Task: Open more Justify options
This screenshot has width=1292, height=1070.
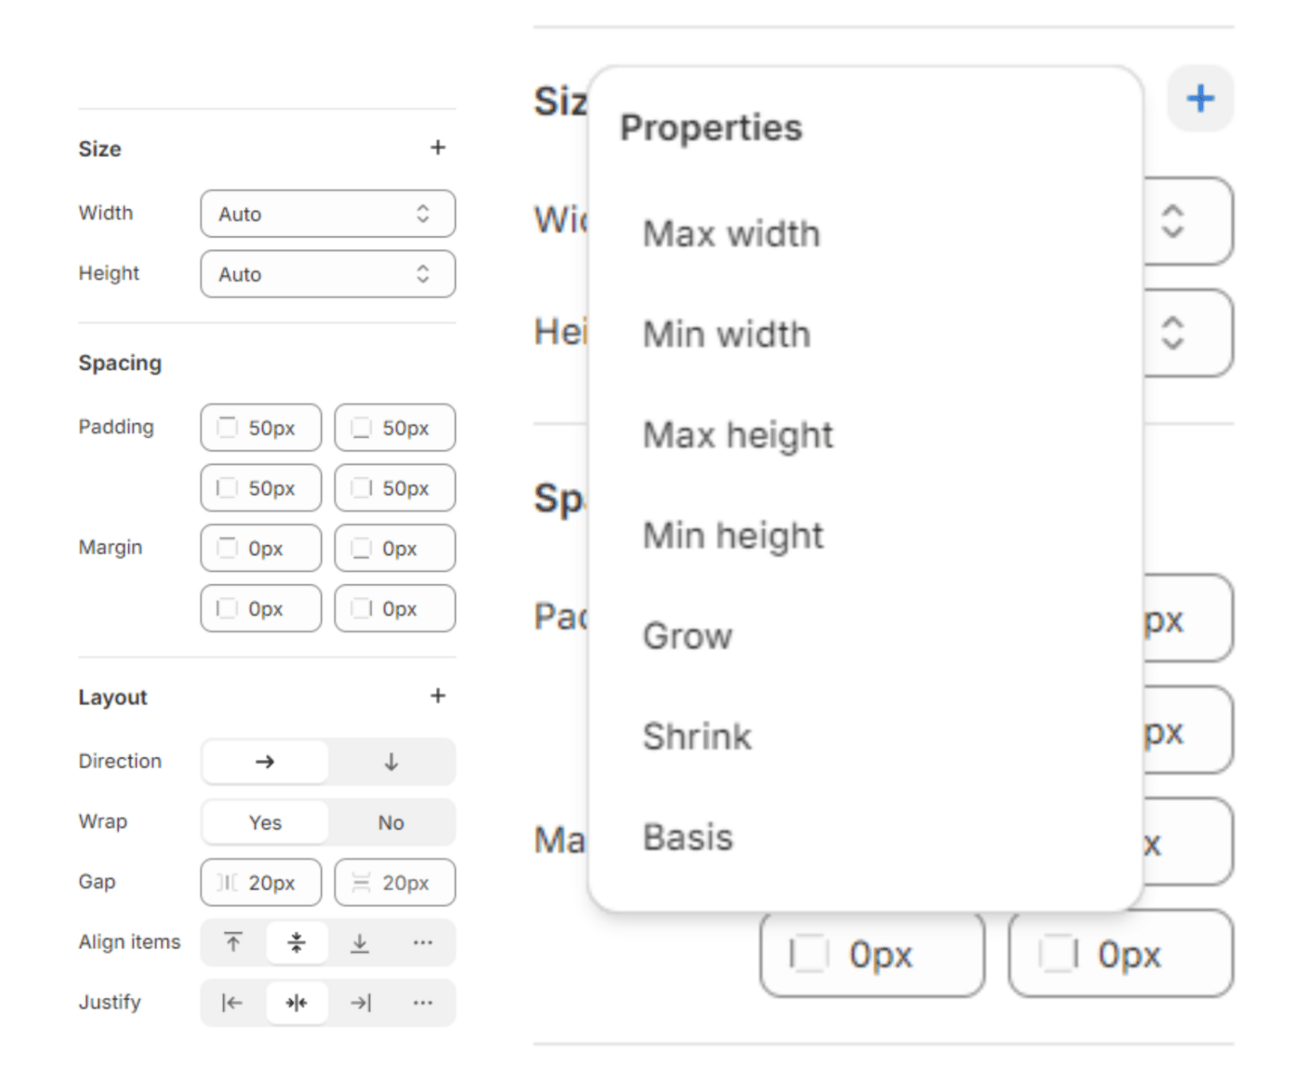Action: [x=423, y=1002]
